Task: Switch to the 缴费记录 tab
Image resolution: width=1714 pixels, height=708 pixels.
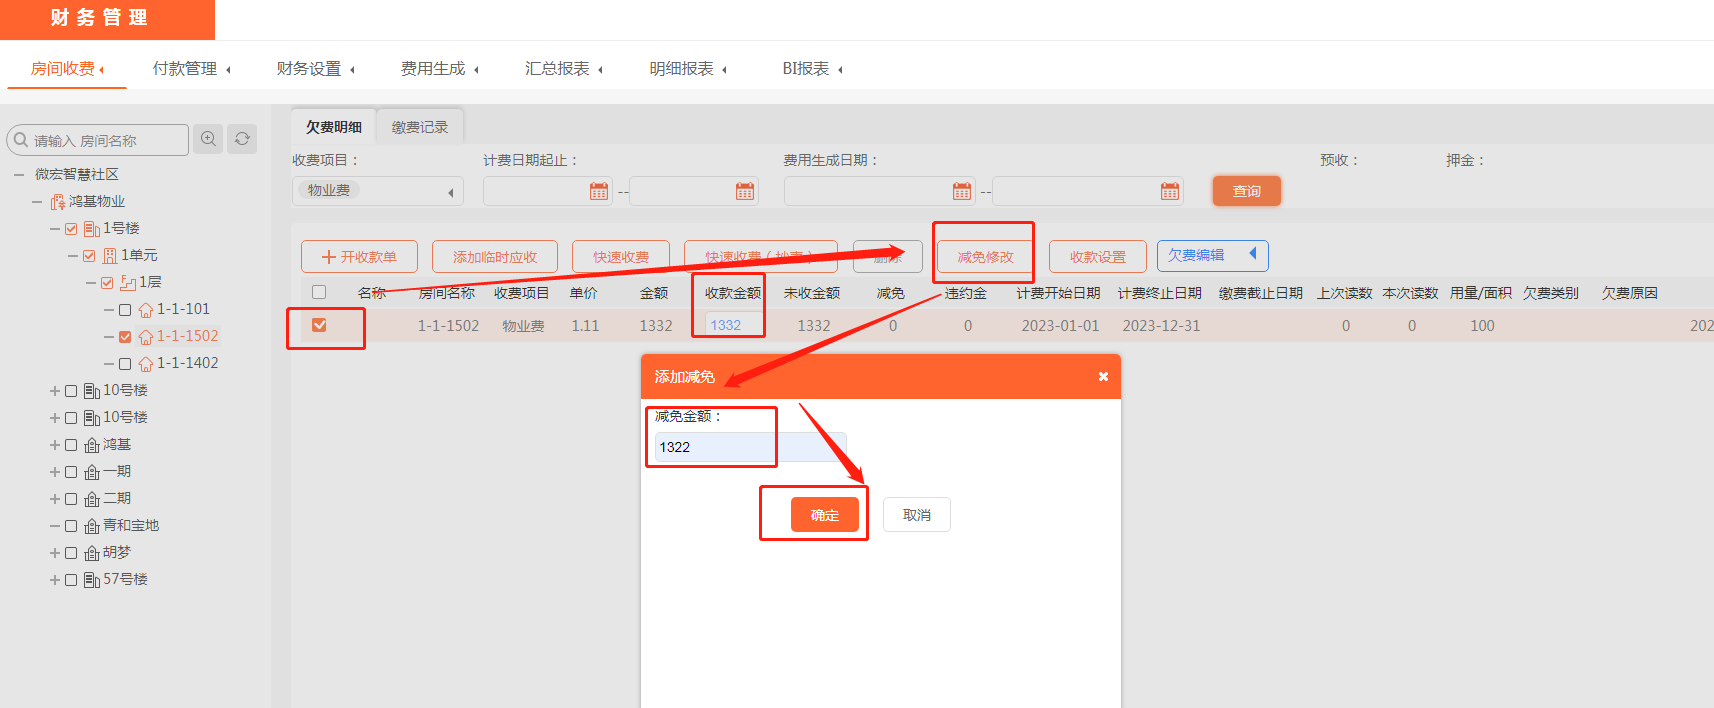Action: pyautogui.click(x=420, y=127)
